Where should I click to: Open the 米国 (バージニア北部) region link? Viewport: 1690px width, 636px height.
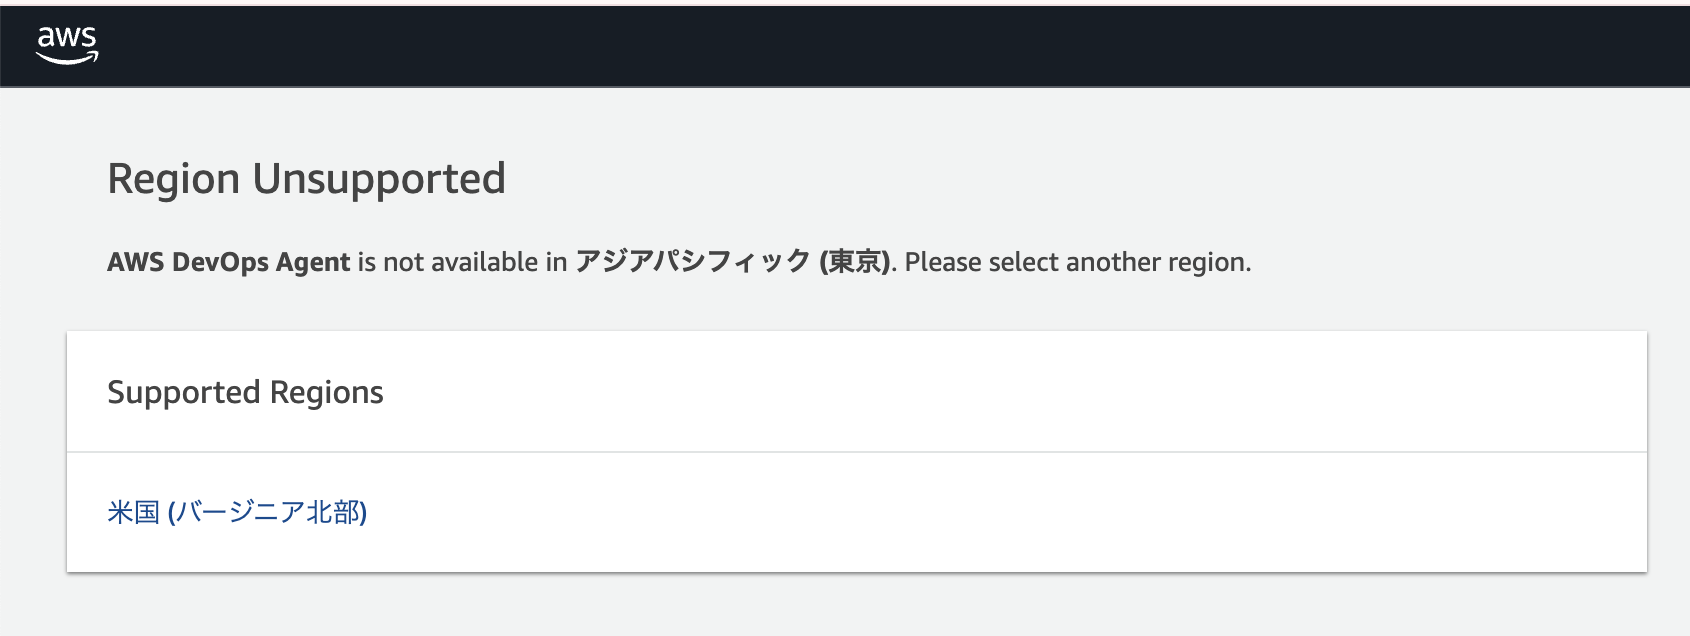click(237, 512)
